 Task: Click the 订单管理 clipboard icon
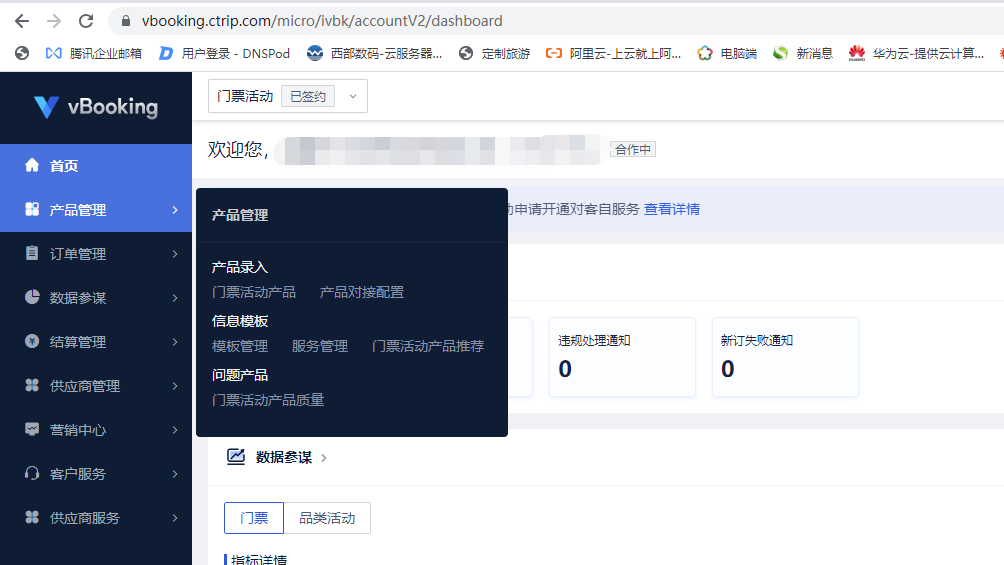(x=32, y=254)
